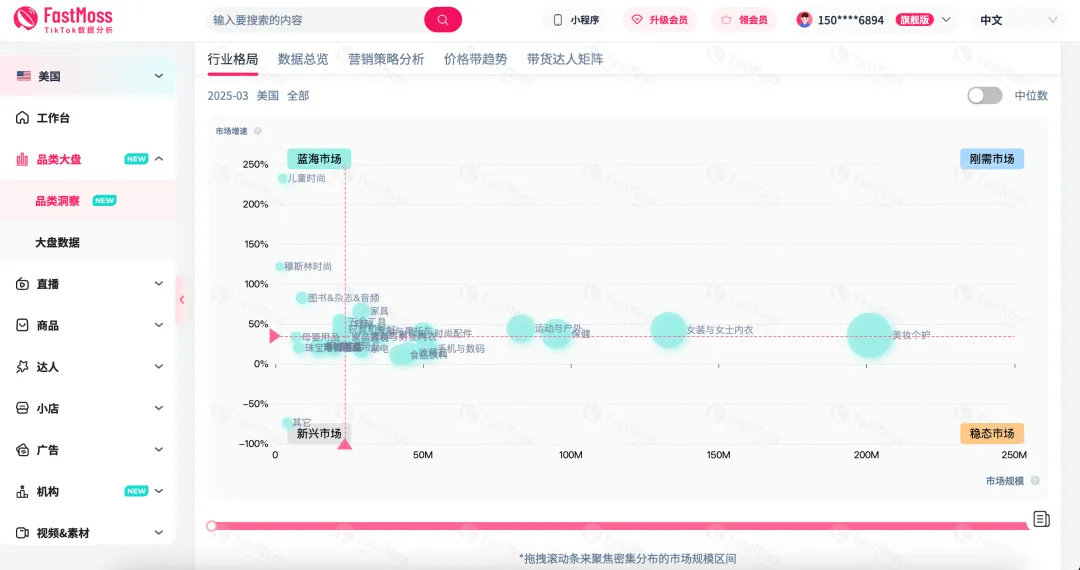Screen dimensions: 1080x570
Task: Click the 领会员 button
Action: point(744,20)
